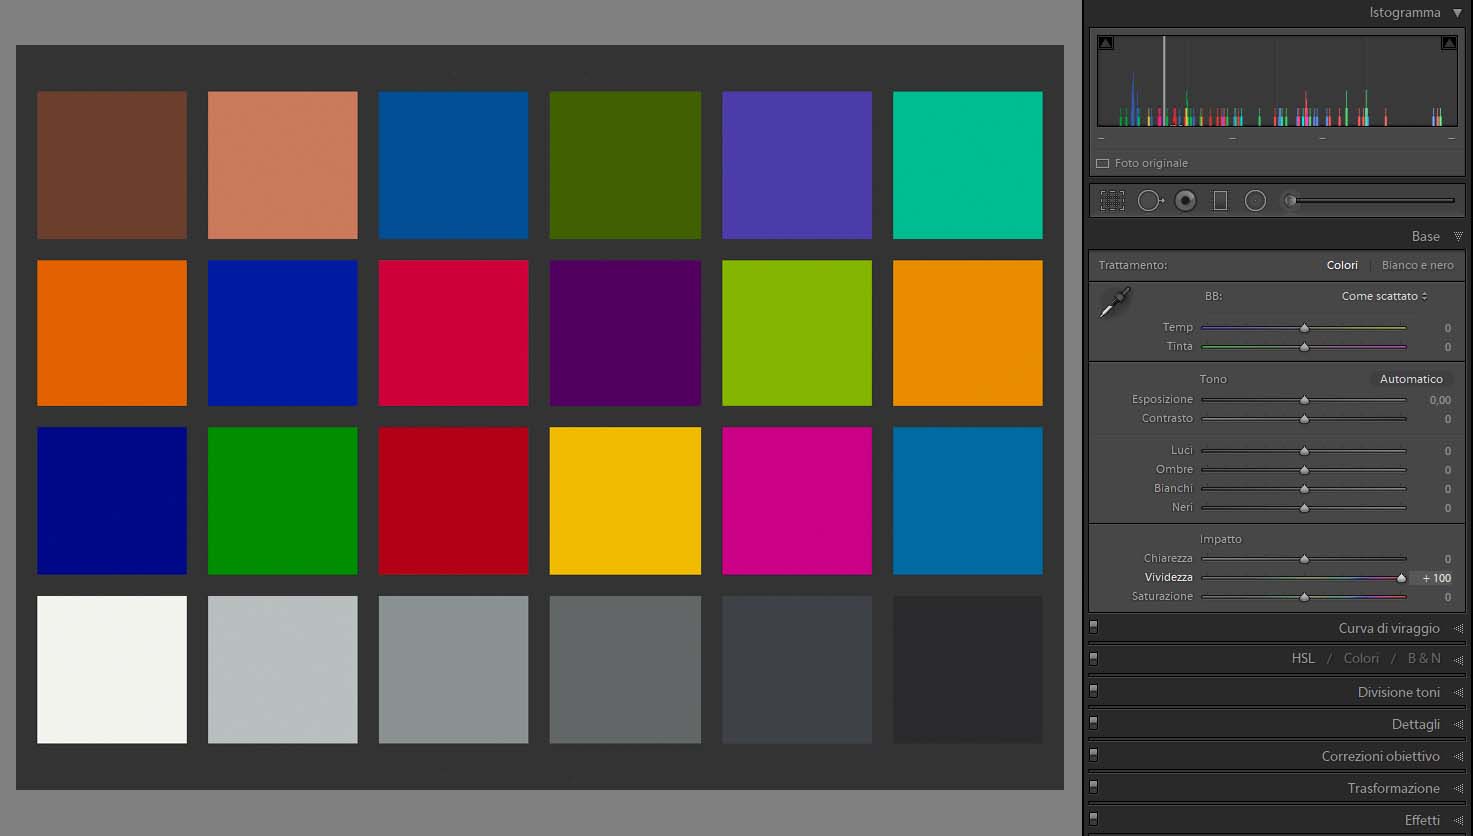This screenshot has height=836, width=1473.
Task: Select the Graduated Filter tool
Action: pyautogui.click(x=1220, y=201)
